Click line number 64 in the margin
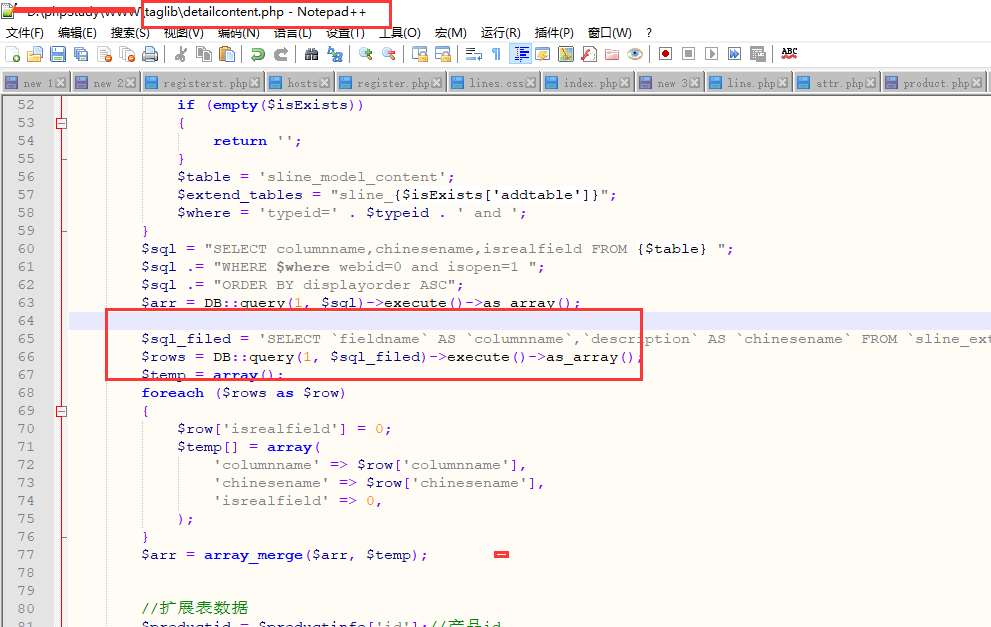The height and width of the screenshot is (627, 991). tap(25, 321)
